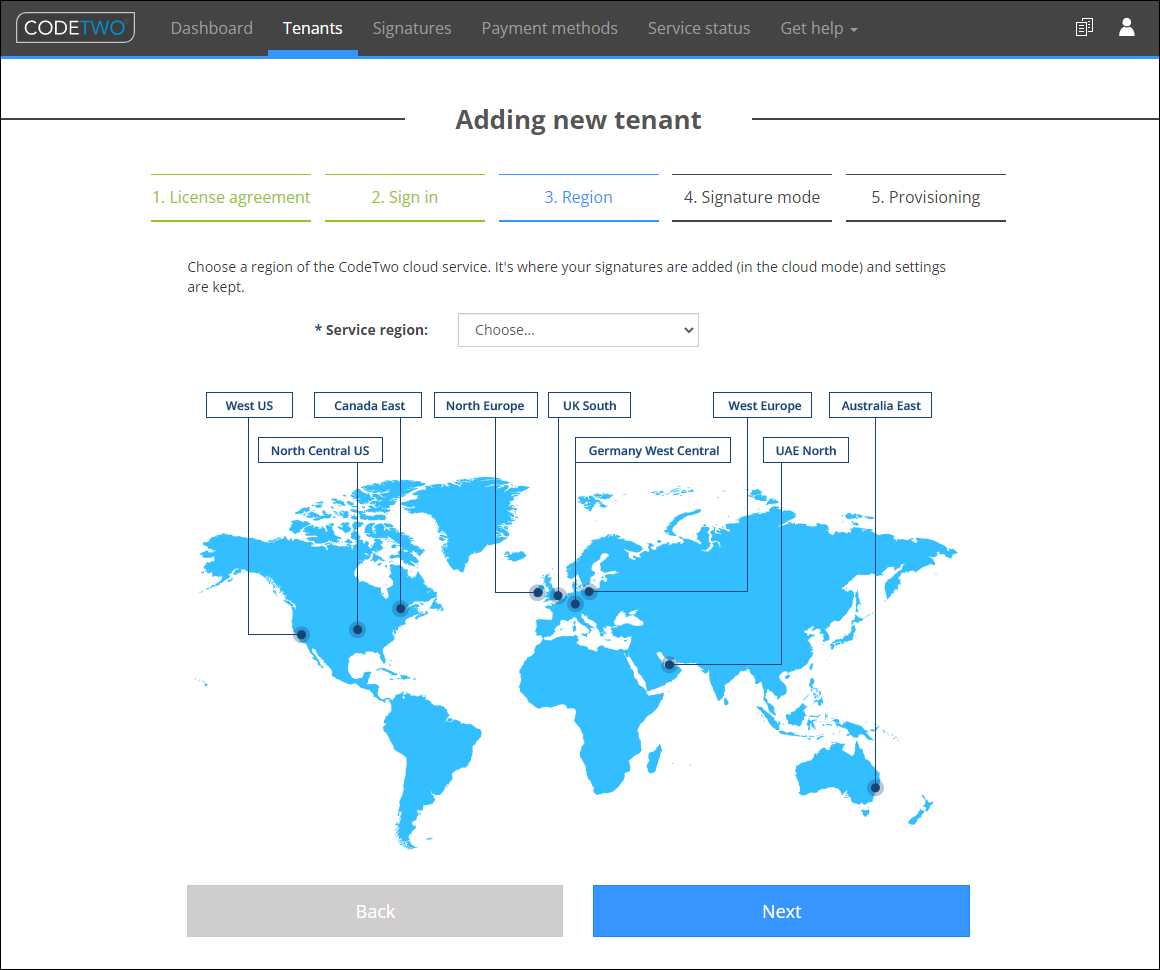This screenshot has height=970, width=1160.
Task: Select the North Central US map dot
Action: [x=357, y=630]
